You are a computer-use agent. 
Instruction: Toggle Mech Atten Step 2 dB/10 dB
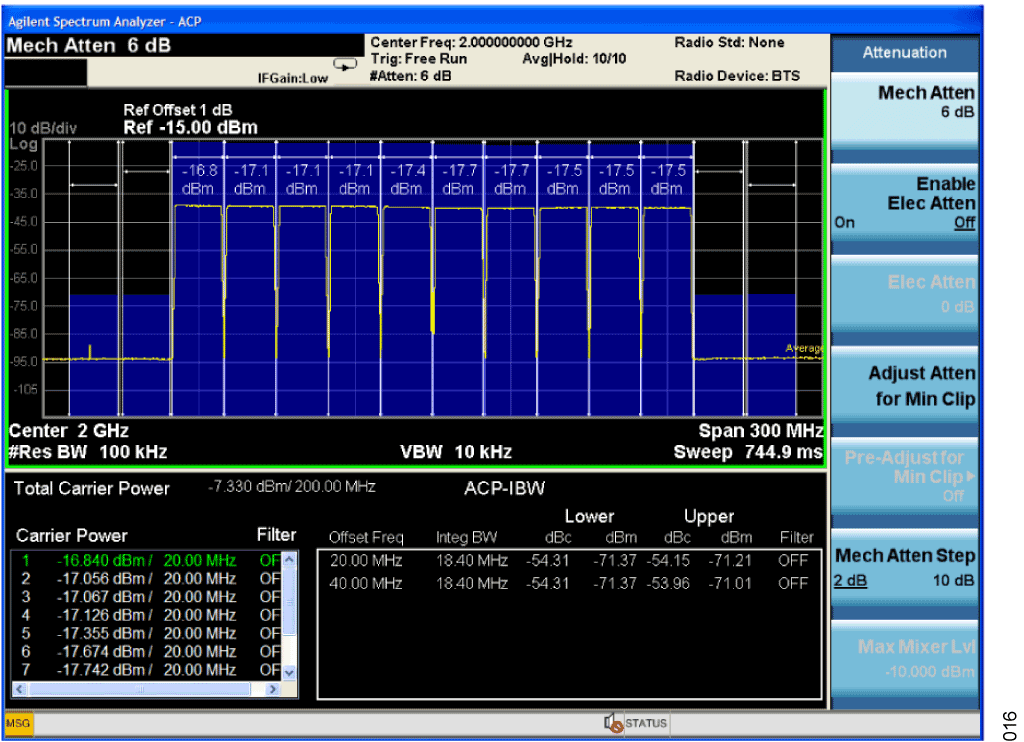(x=904, y=568)
